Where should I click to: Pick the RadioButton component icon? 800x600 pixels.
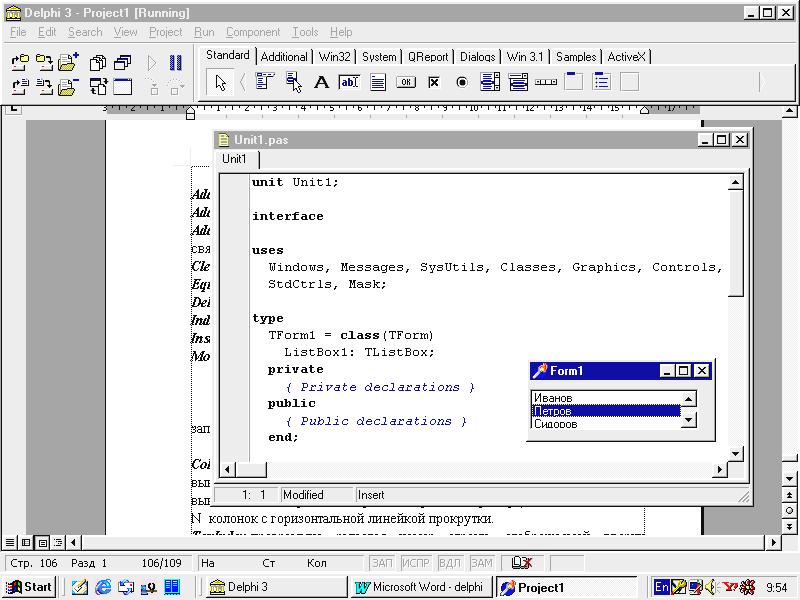point(462,82)
